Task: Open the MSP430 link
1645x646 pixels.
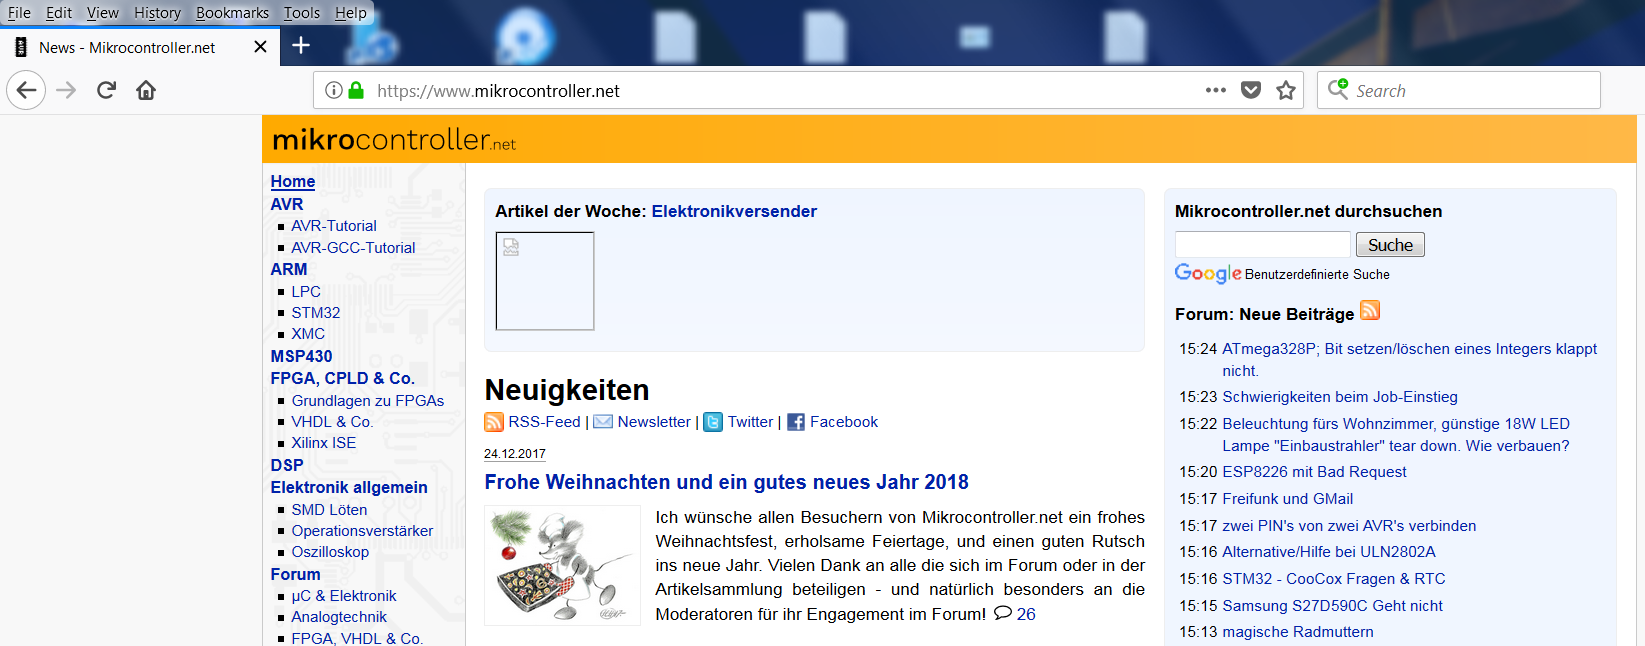Action: pyautogui.click(x=301, y=356)
